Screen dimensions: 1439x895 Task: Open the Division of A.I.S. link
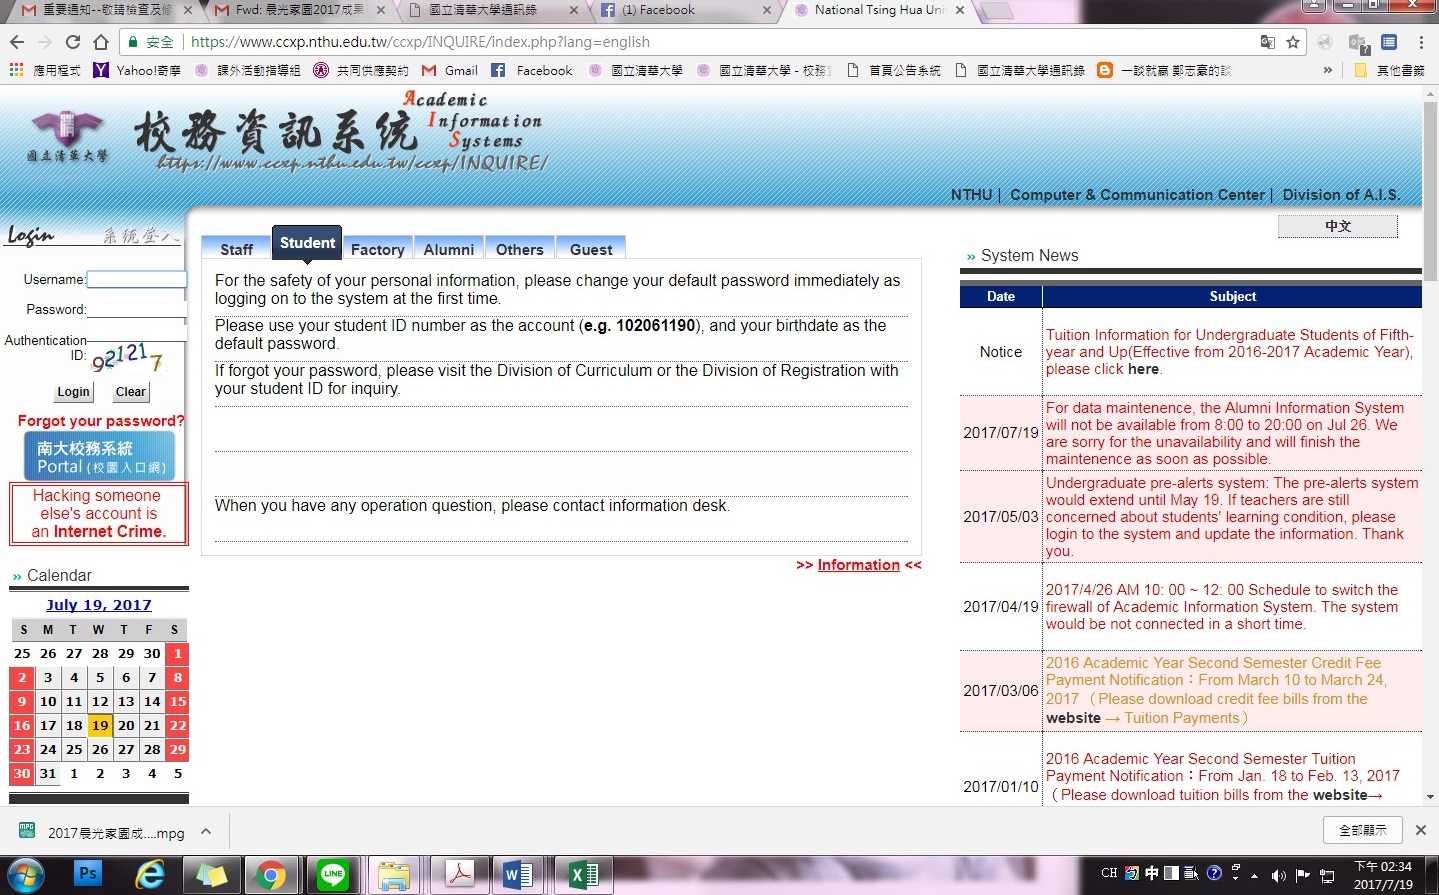coord(1341,195)
